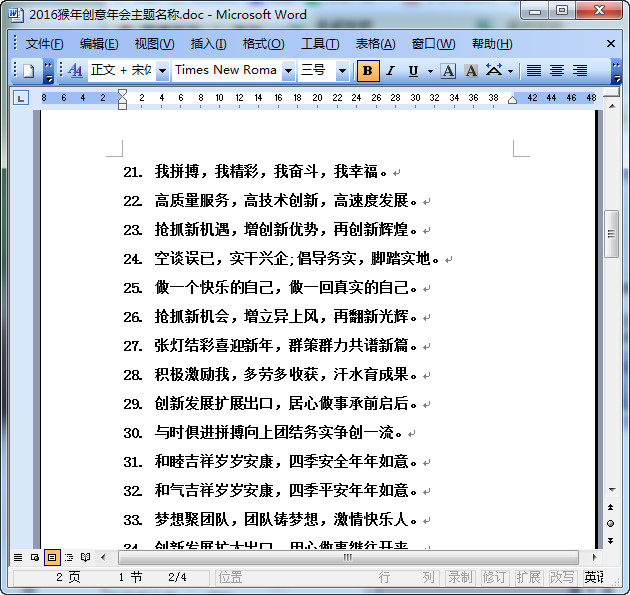Switch to Reading Layout view icon
630x595 pixels.
click(x=86, y=557)
